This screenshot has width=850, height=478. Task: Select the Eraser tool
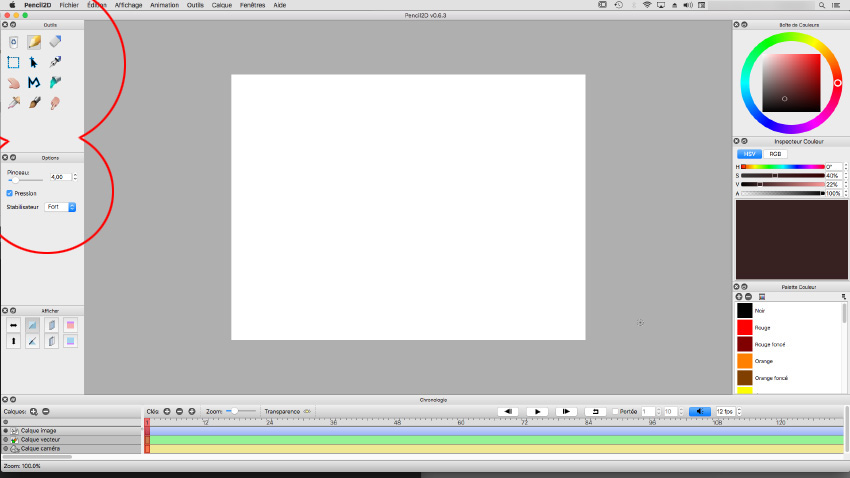pos(55,42)
